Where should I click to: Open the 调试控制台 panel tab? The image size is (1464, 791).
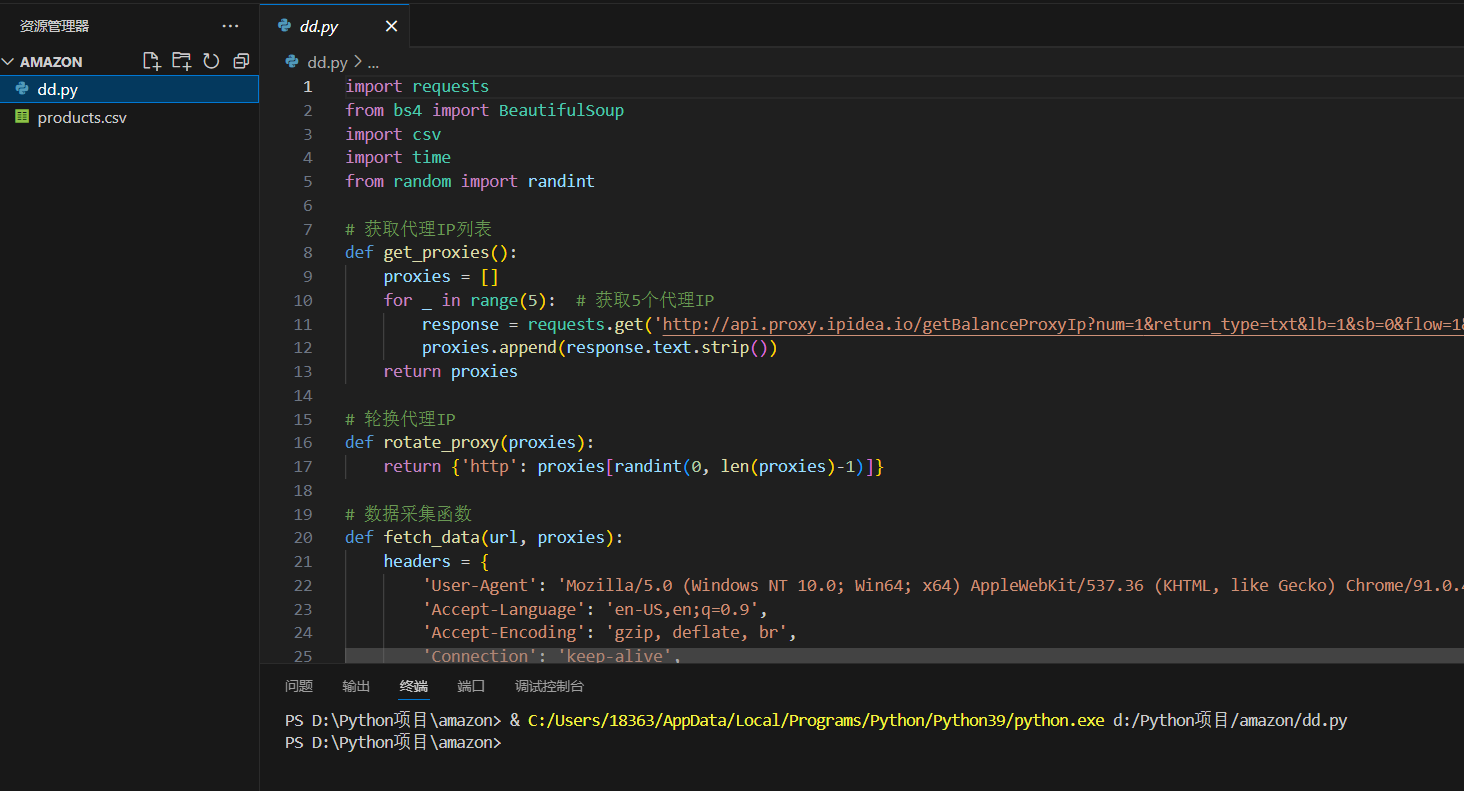[x=549, y=686]
